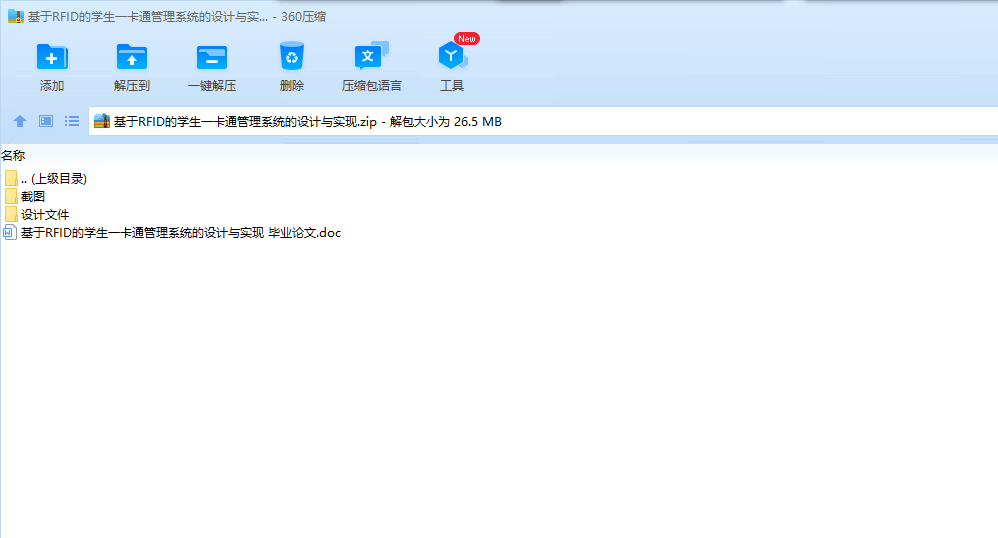Select the 截图 folder name

[x=33, y=197]
